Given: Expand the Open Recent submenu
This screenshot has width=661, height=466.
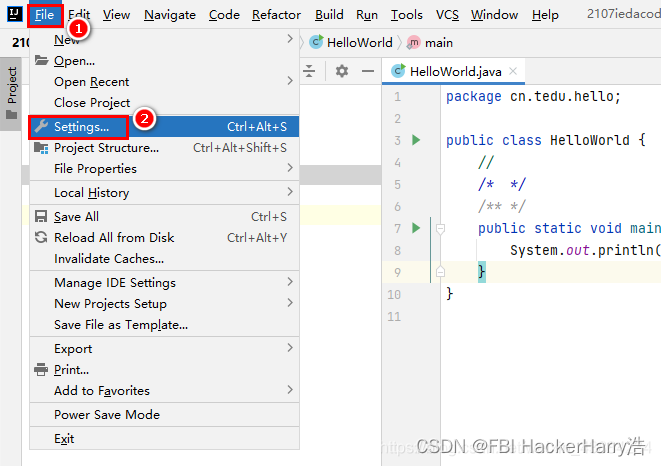Looking at the screenshot, I should (x=290, y=80).
